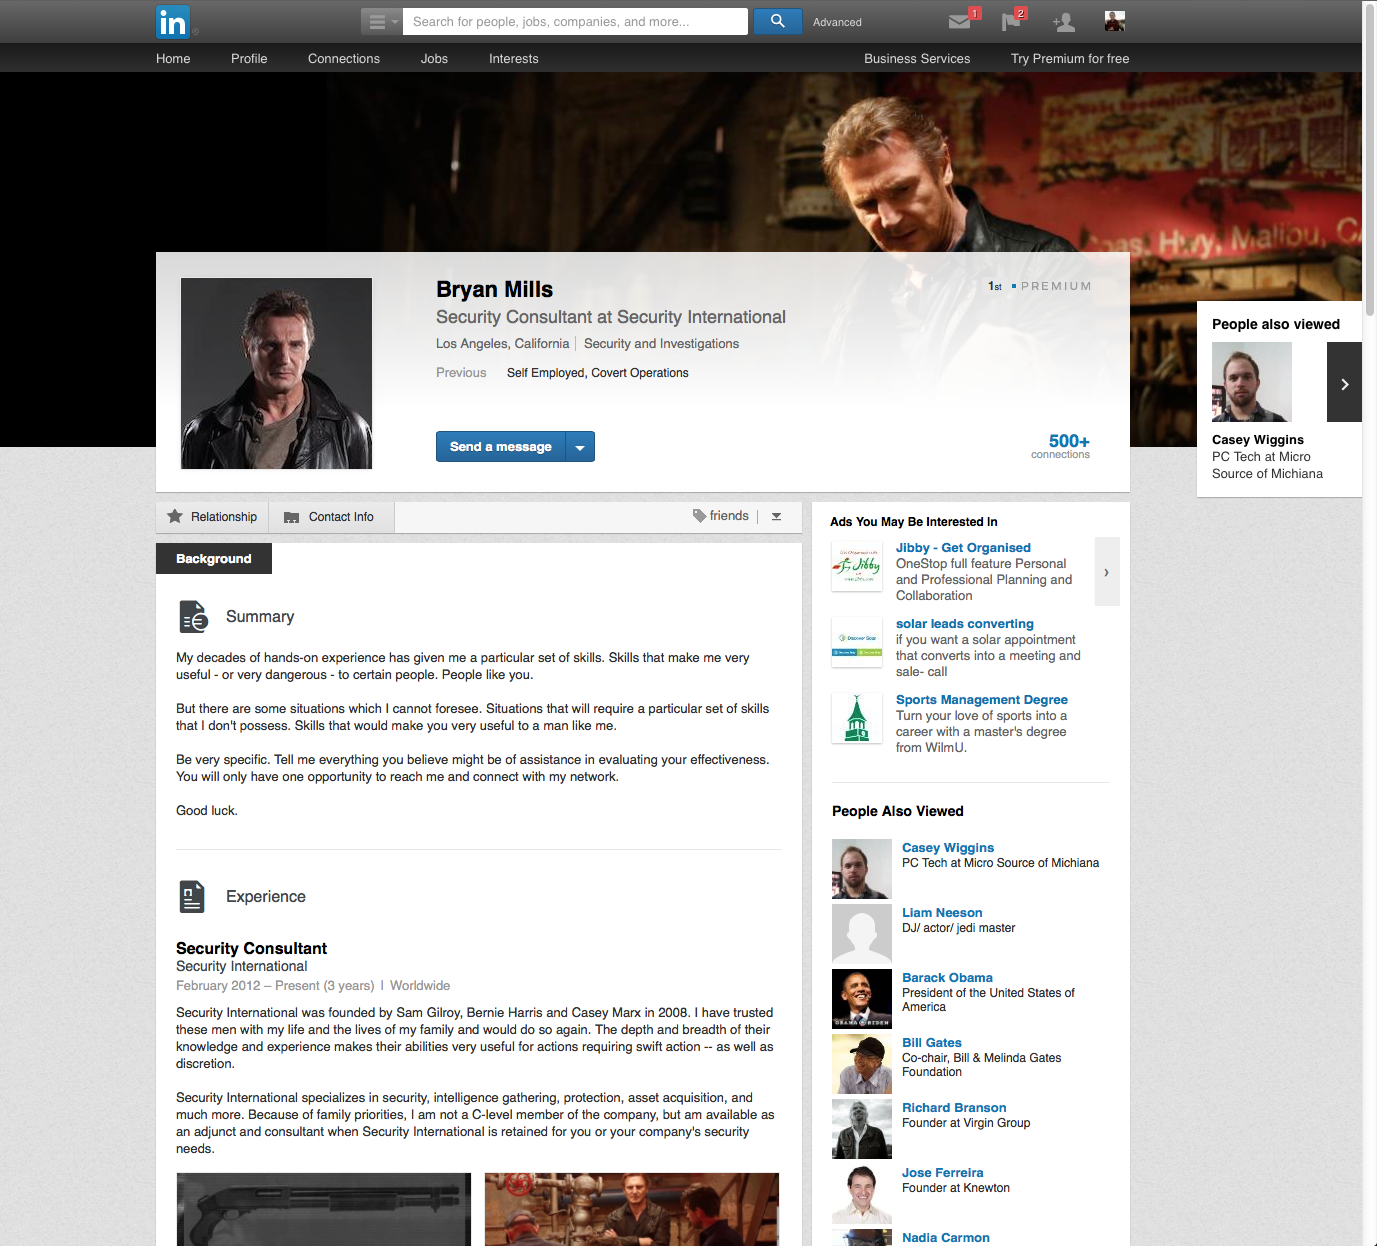Click the Los Angeles, California location

pyautogui.click(x=502, y=344)
